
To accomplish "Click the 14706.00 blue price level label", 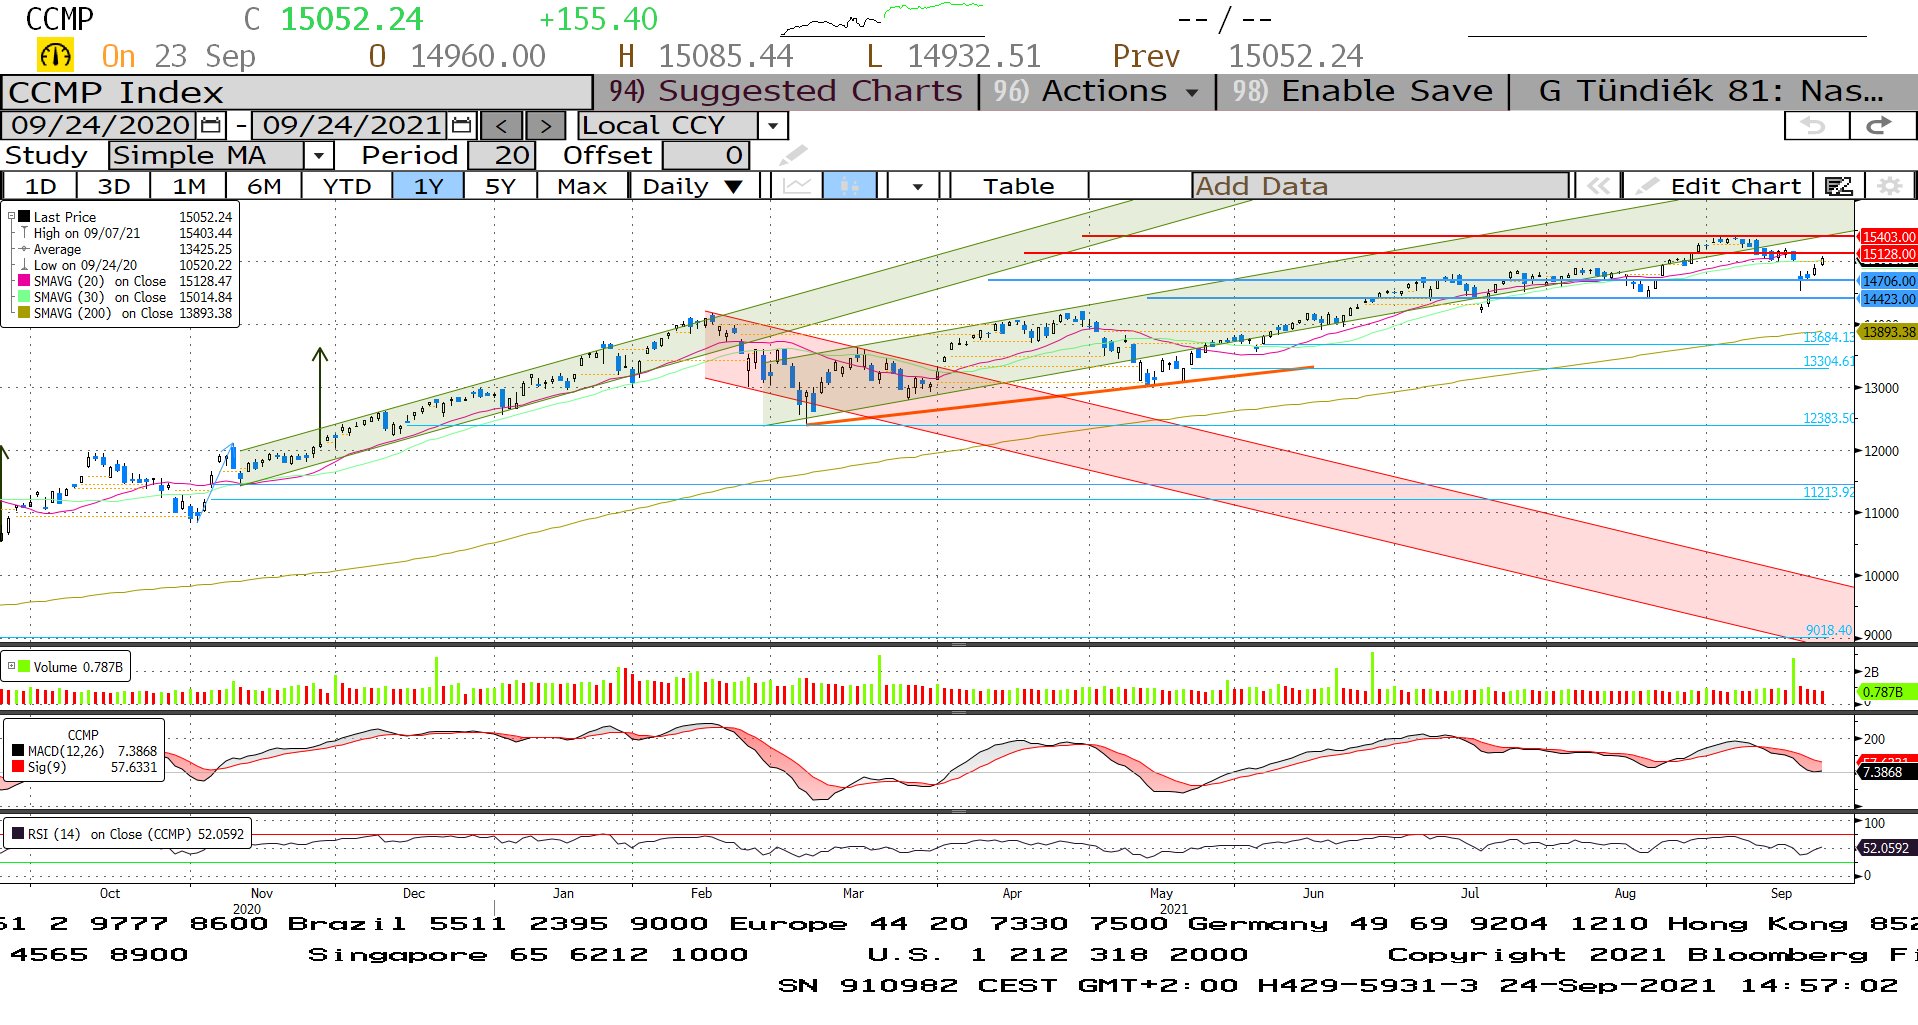I will point(1888,281).
